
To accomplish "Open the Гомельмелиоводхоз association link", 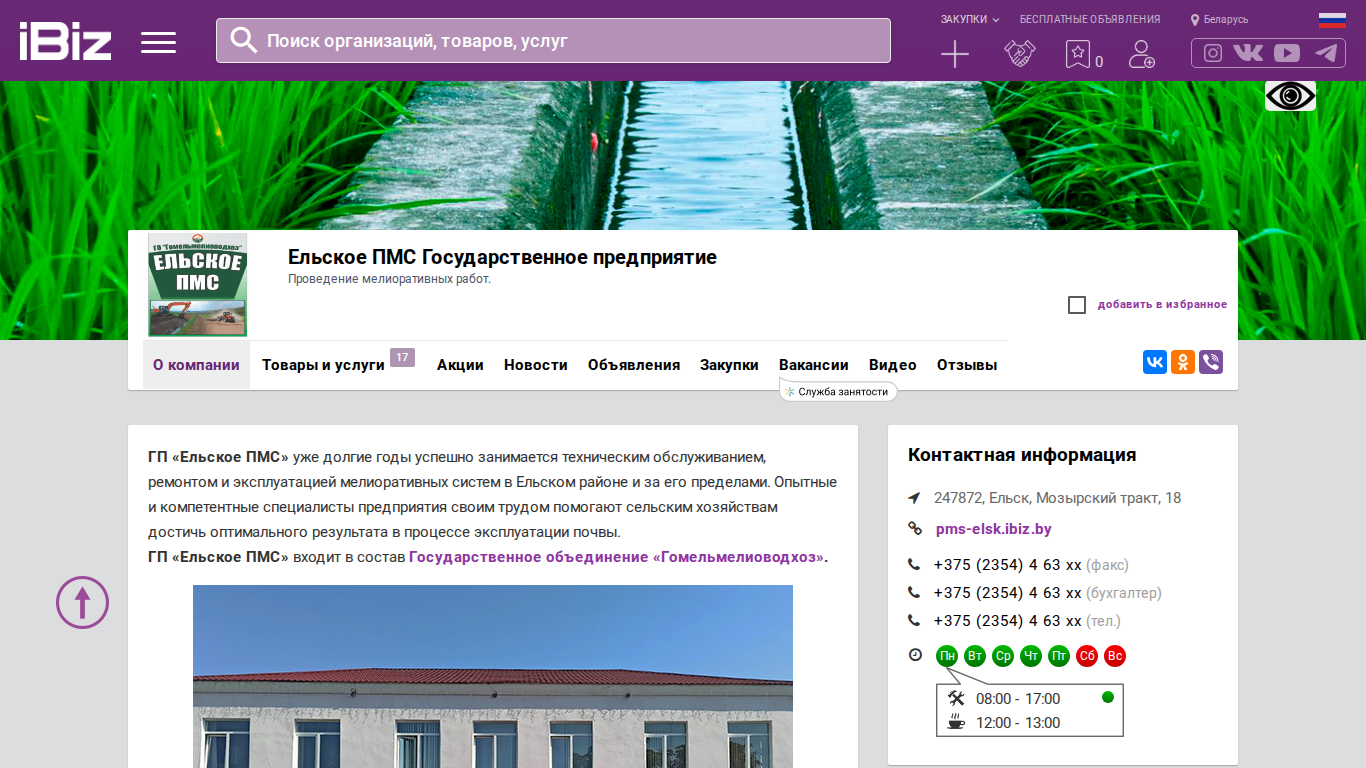I will point(618,557).
